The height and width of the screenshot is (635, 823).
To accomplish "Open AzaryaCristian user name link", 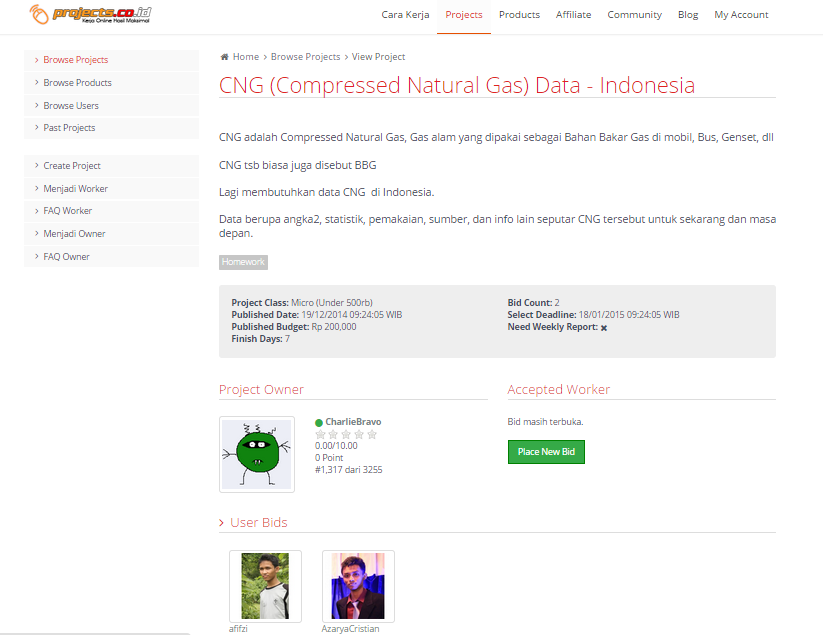I will pyautogui.click(x=350, y=629).
